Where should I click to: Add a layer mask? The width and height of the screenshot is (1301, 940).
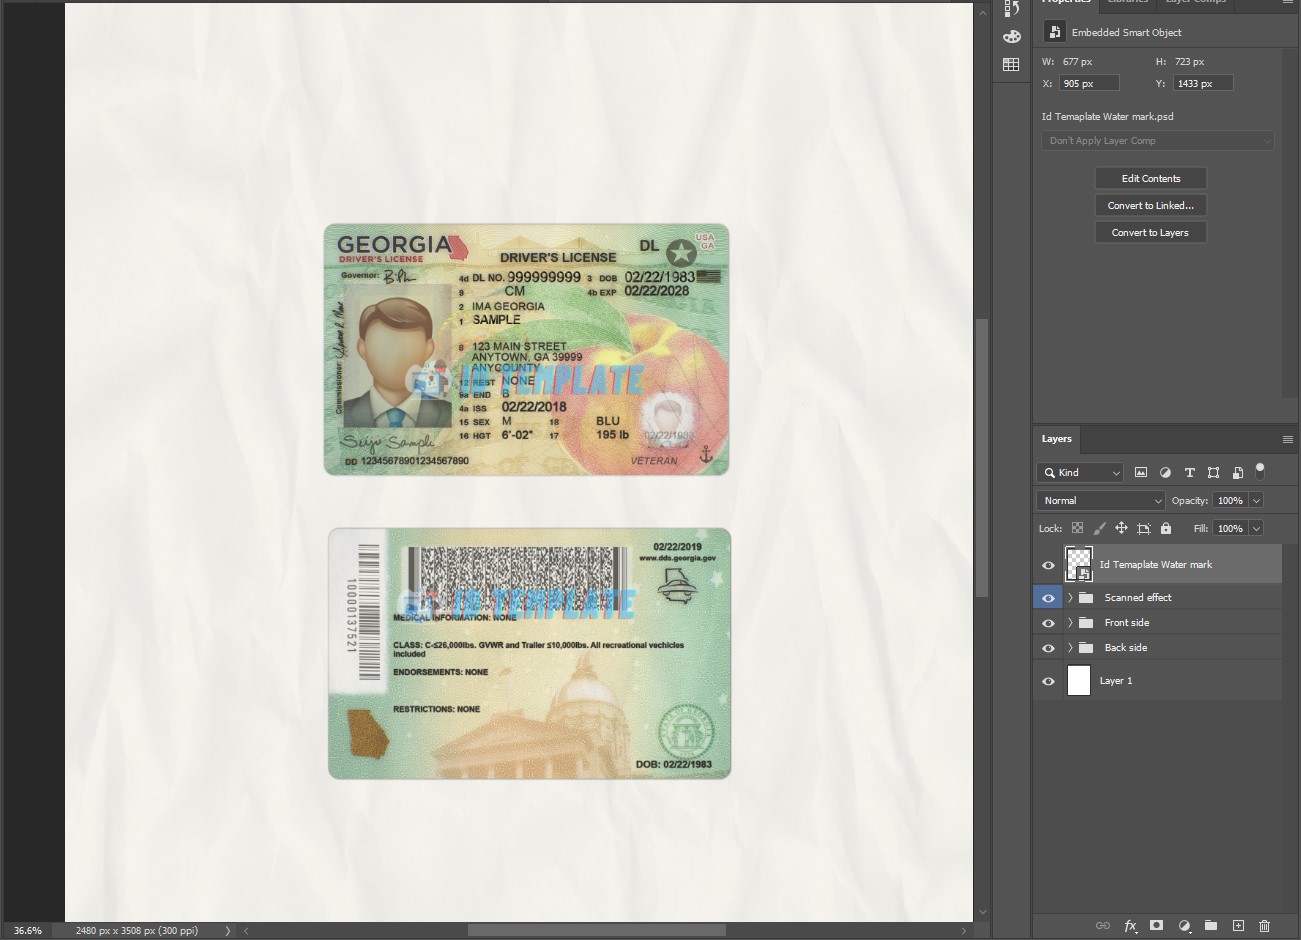(x=1156, y=926)
